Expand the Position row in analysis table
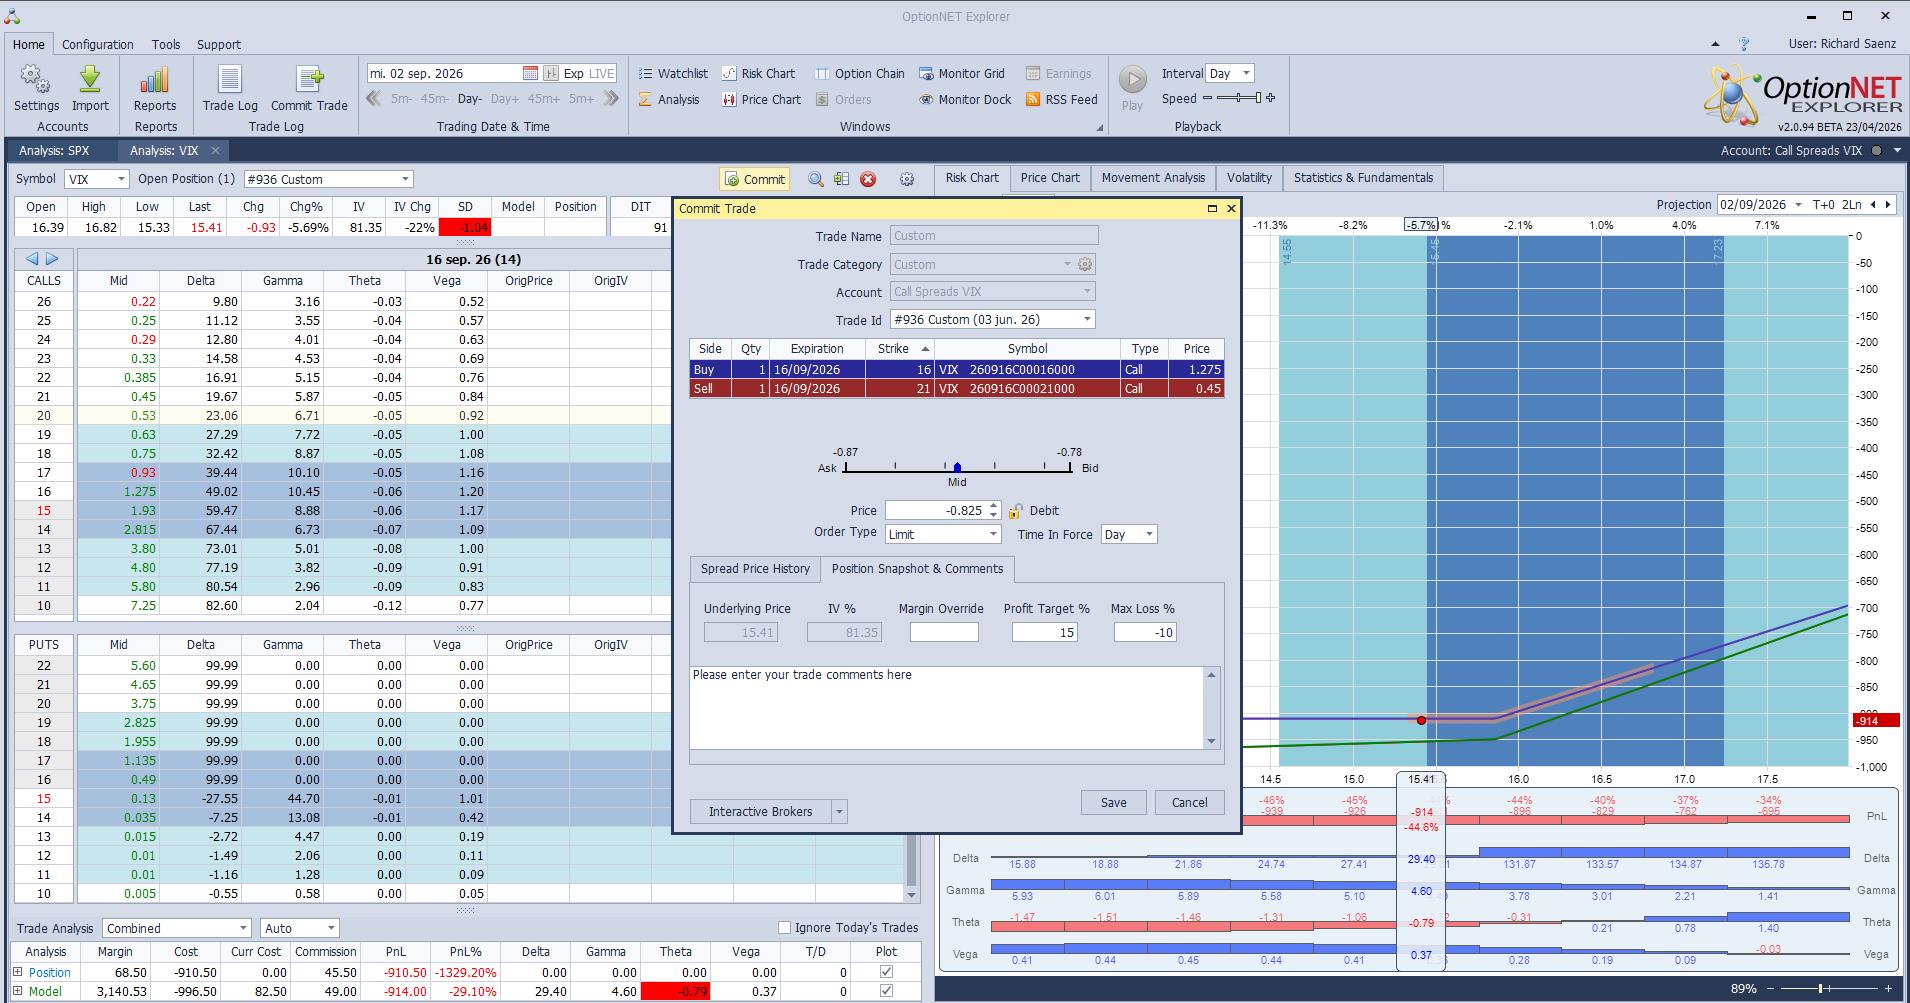 pos(18,972)
